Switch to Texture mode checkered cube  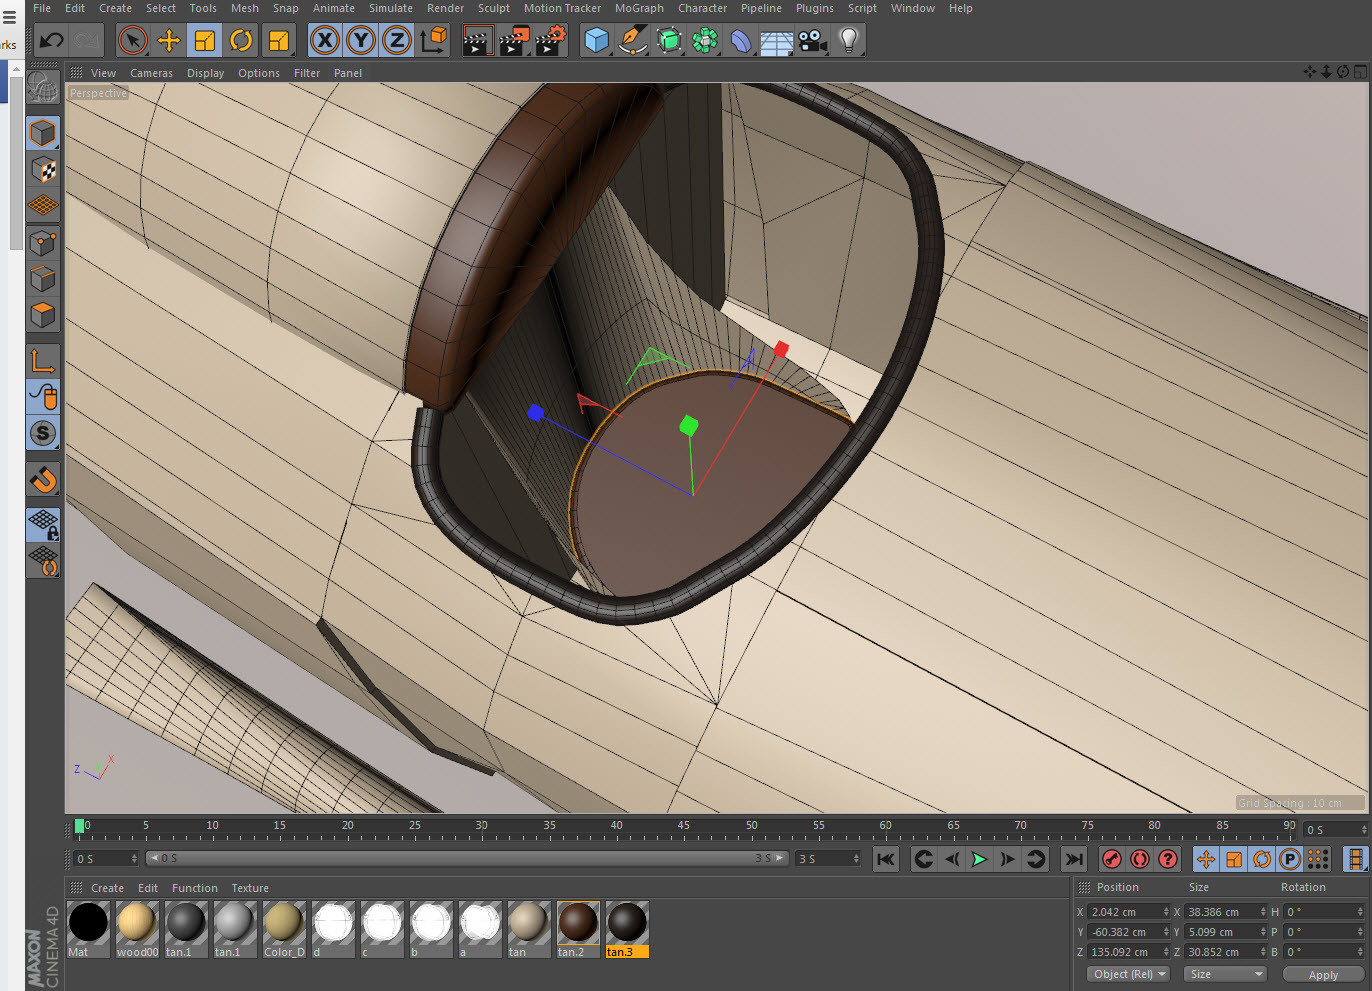click(x=43, y=169)
